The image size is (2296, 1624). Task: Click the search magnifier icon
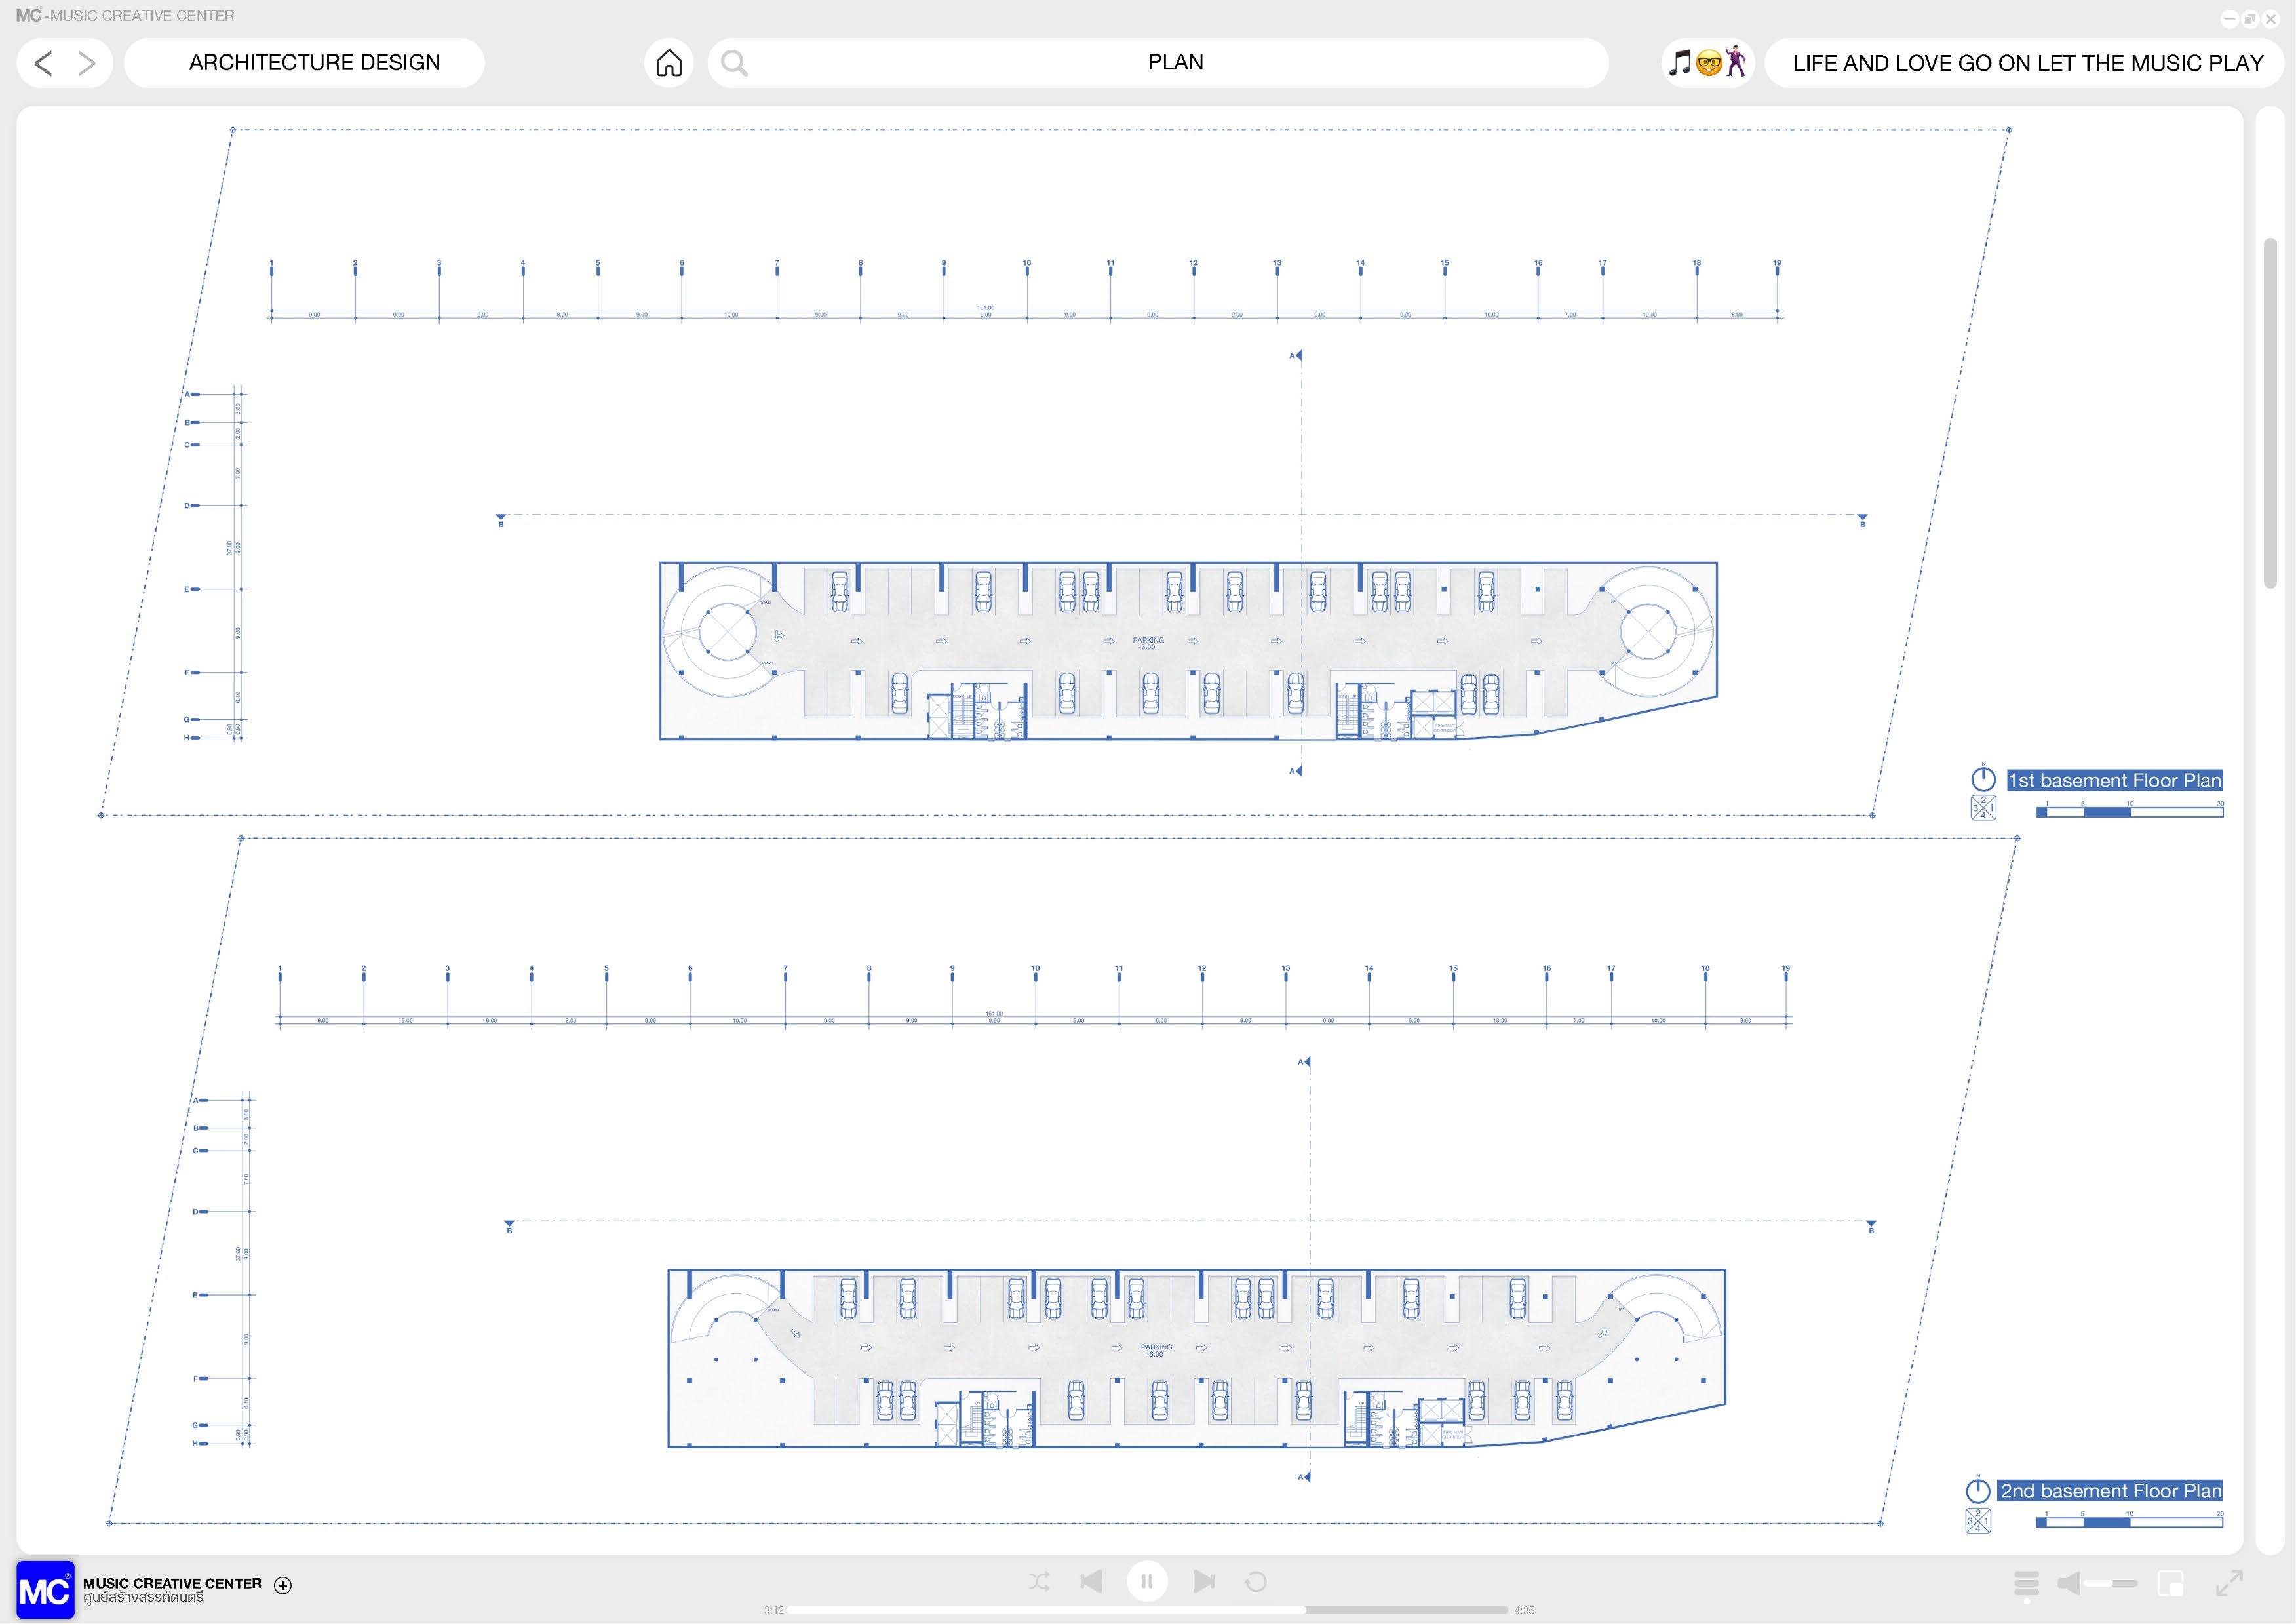734,63
